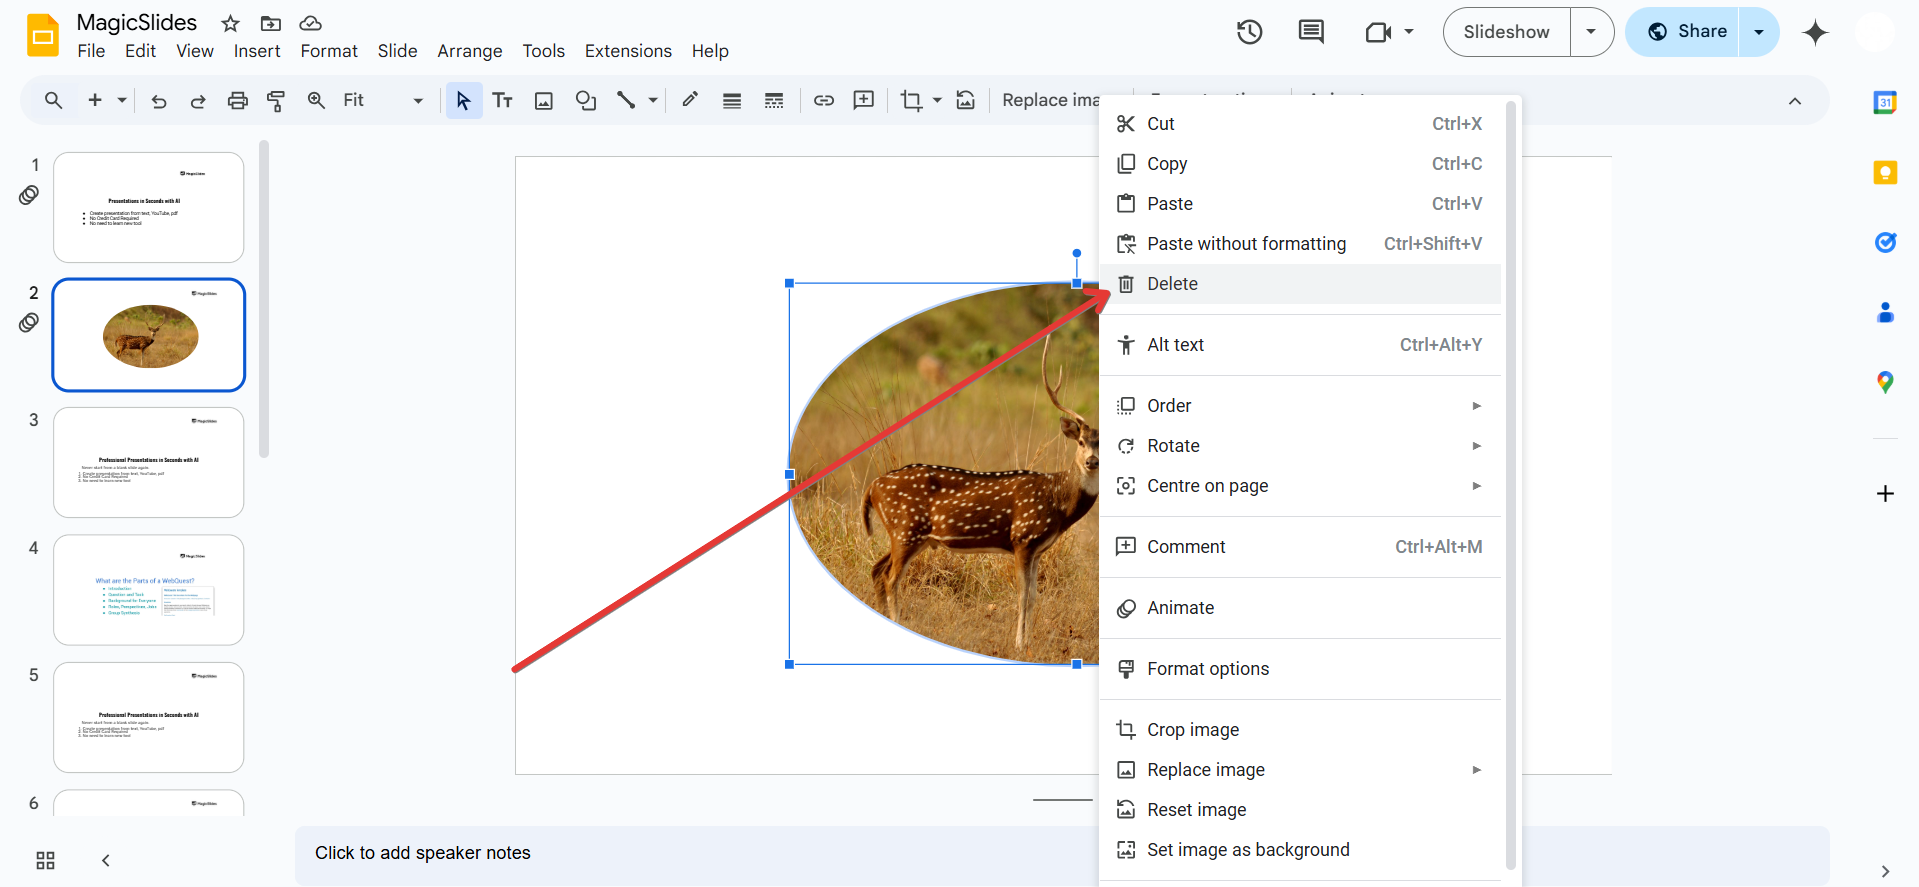Screen dimensions: 1919x887
Task: Toggle grid view of slides
Action: [x=45, y=860]
